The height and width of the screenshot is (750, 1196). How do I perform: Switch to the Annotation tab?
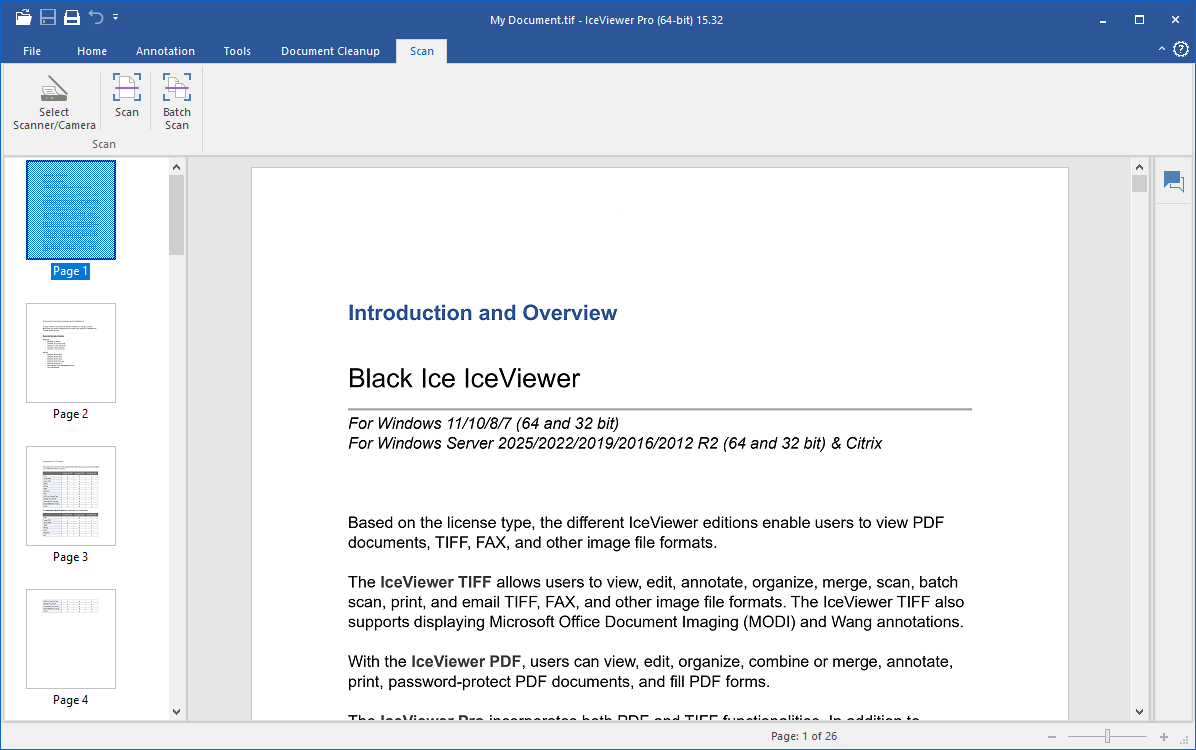[x=166, y=51]
